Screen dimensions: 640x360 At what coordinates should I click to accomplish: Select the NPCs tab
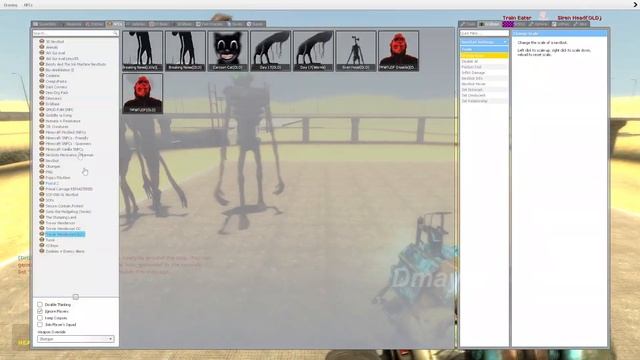[x=115, y=24]
